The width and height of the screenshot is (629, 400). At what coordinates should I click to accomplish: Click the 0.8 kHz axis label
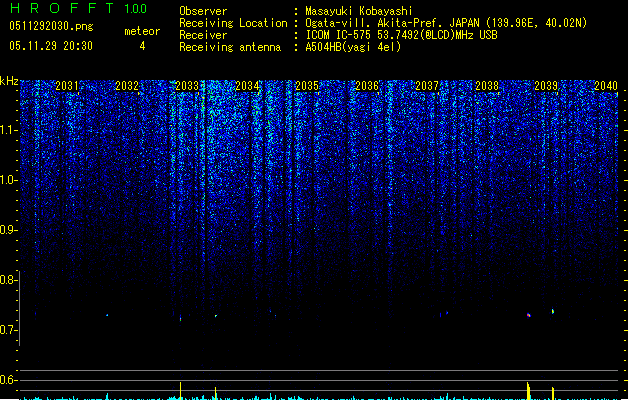point(8,280)
